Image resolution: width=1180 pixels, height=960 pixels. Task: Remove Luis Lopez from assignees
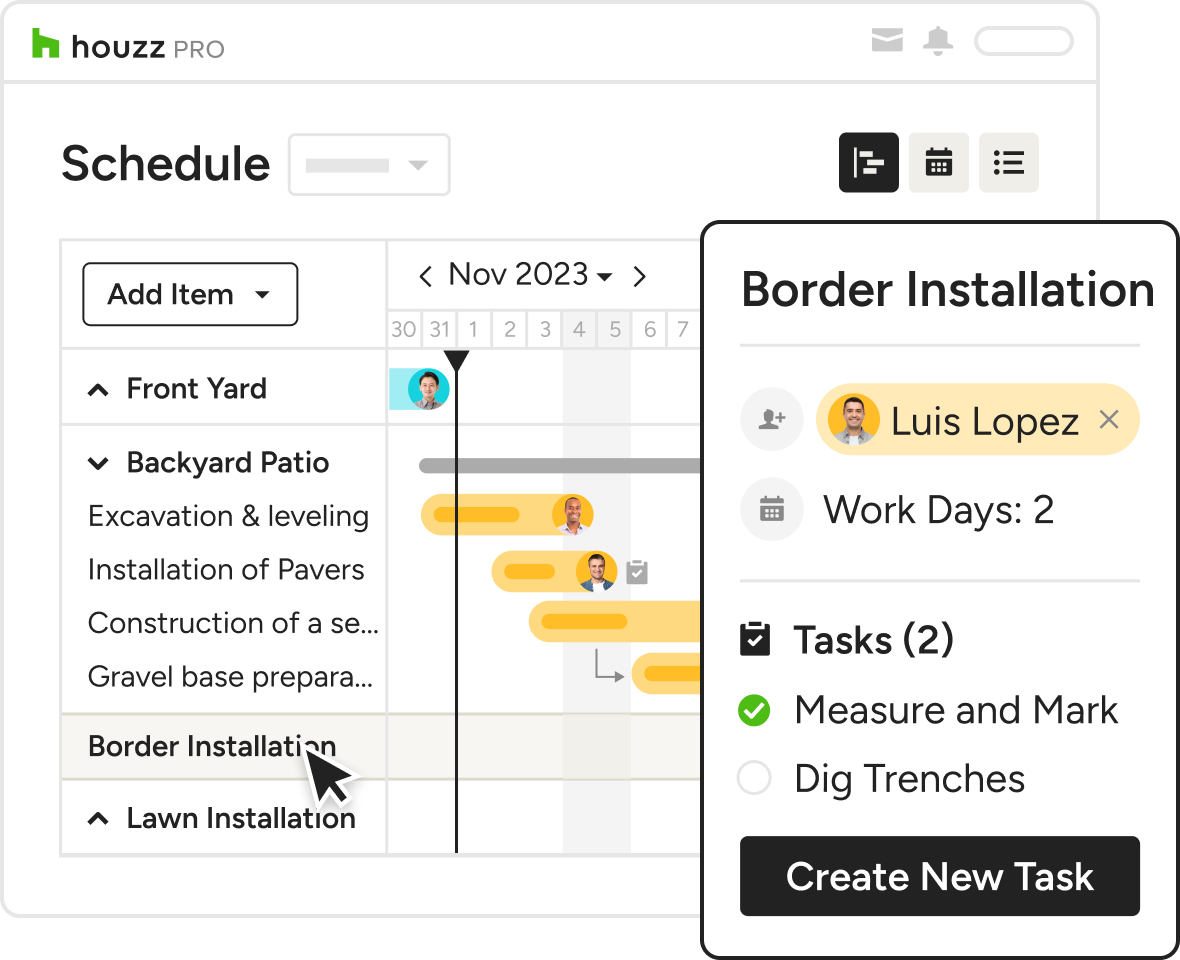pyautogui.click(x=1108, y=420)
